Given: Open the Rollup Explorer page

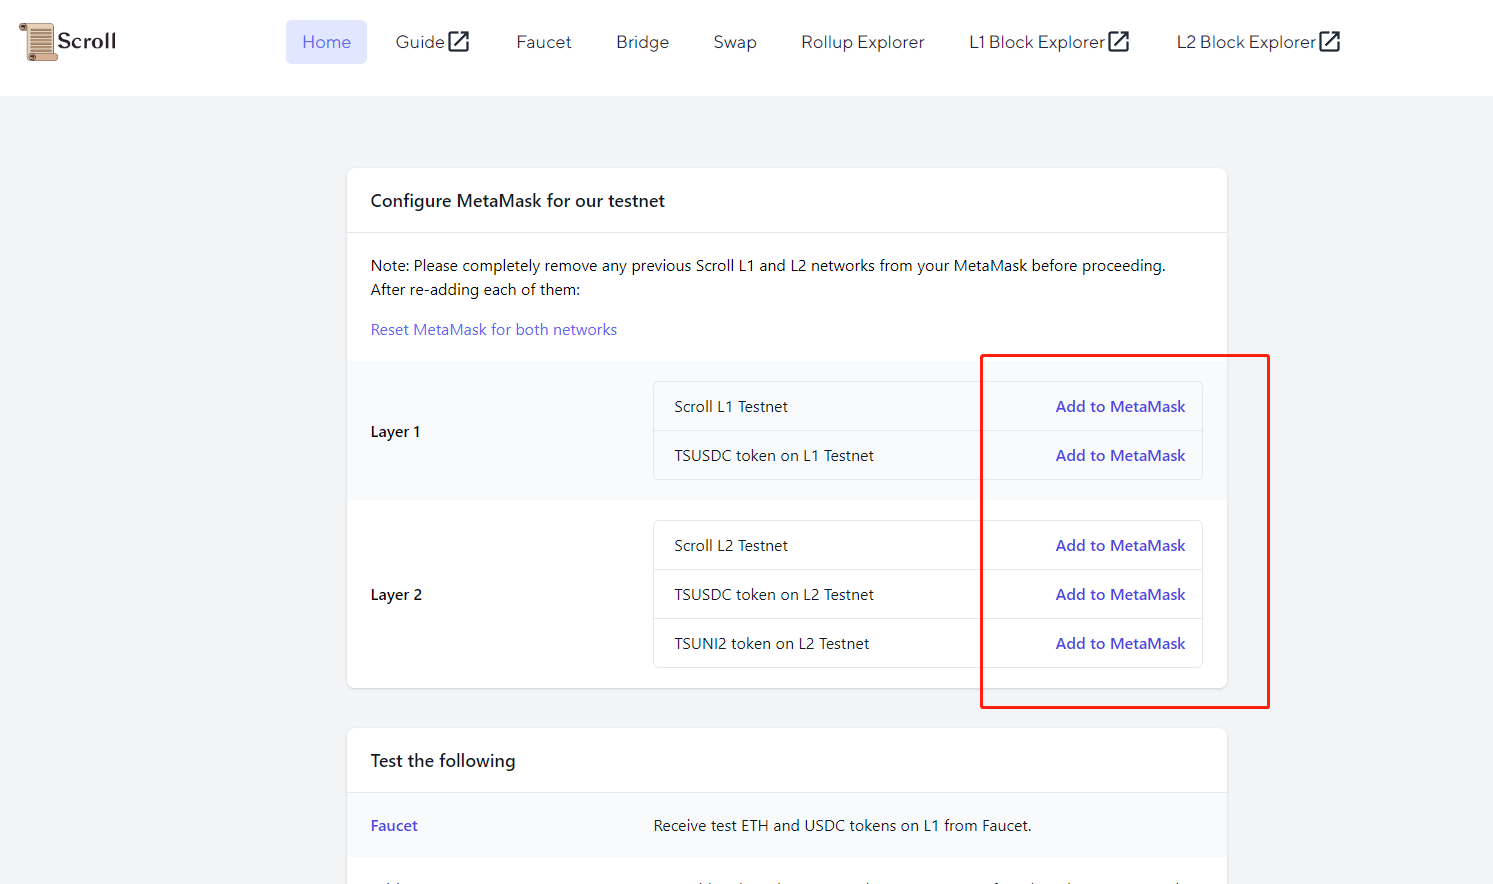Looking at the screenshot, I should point(863,42).
